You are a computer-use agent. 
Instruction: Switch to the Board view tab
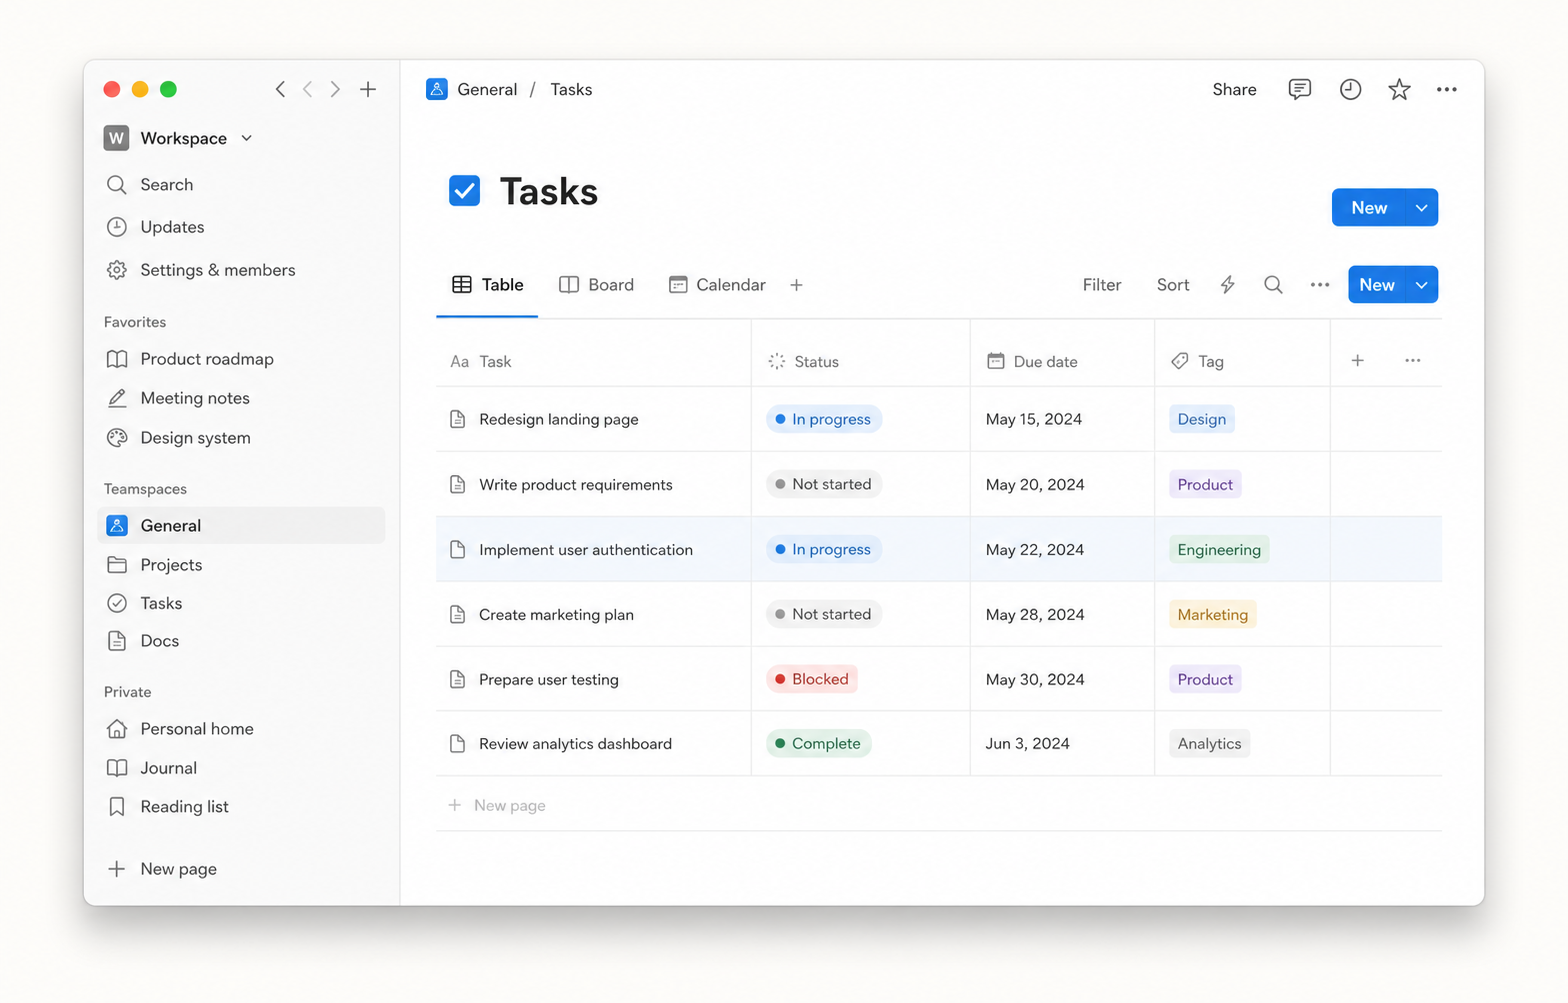pyautogui.click(x=597, y=285)
